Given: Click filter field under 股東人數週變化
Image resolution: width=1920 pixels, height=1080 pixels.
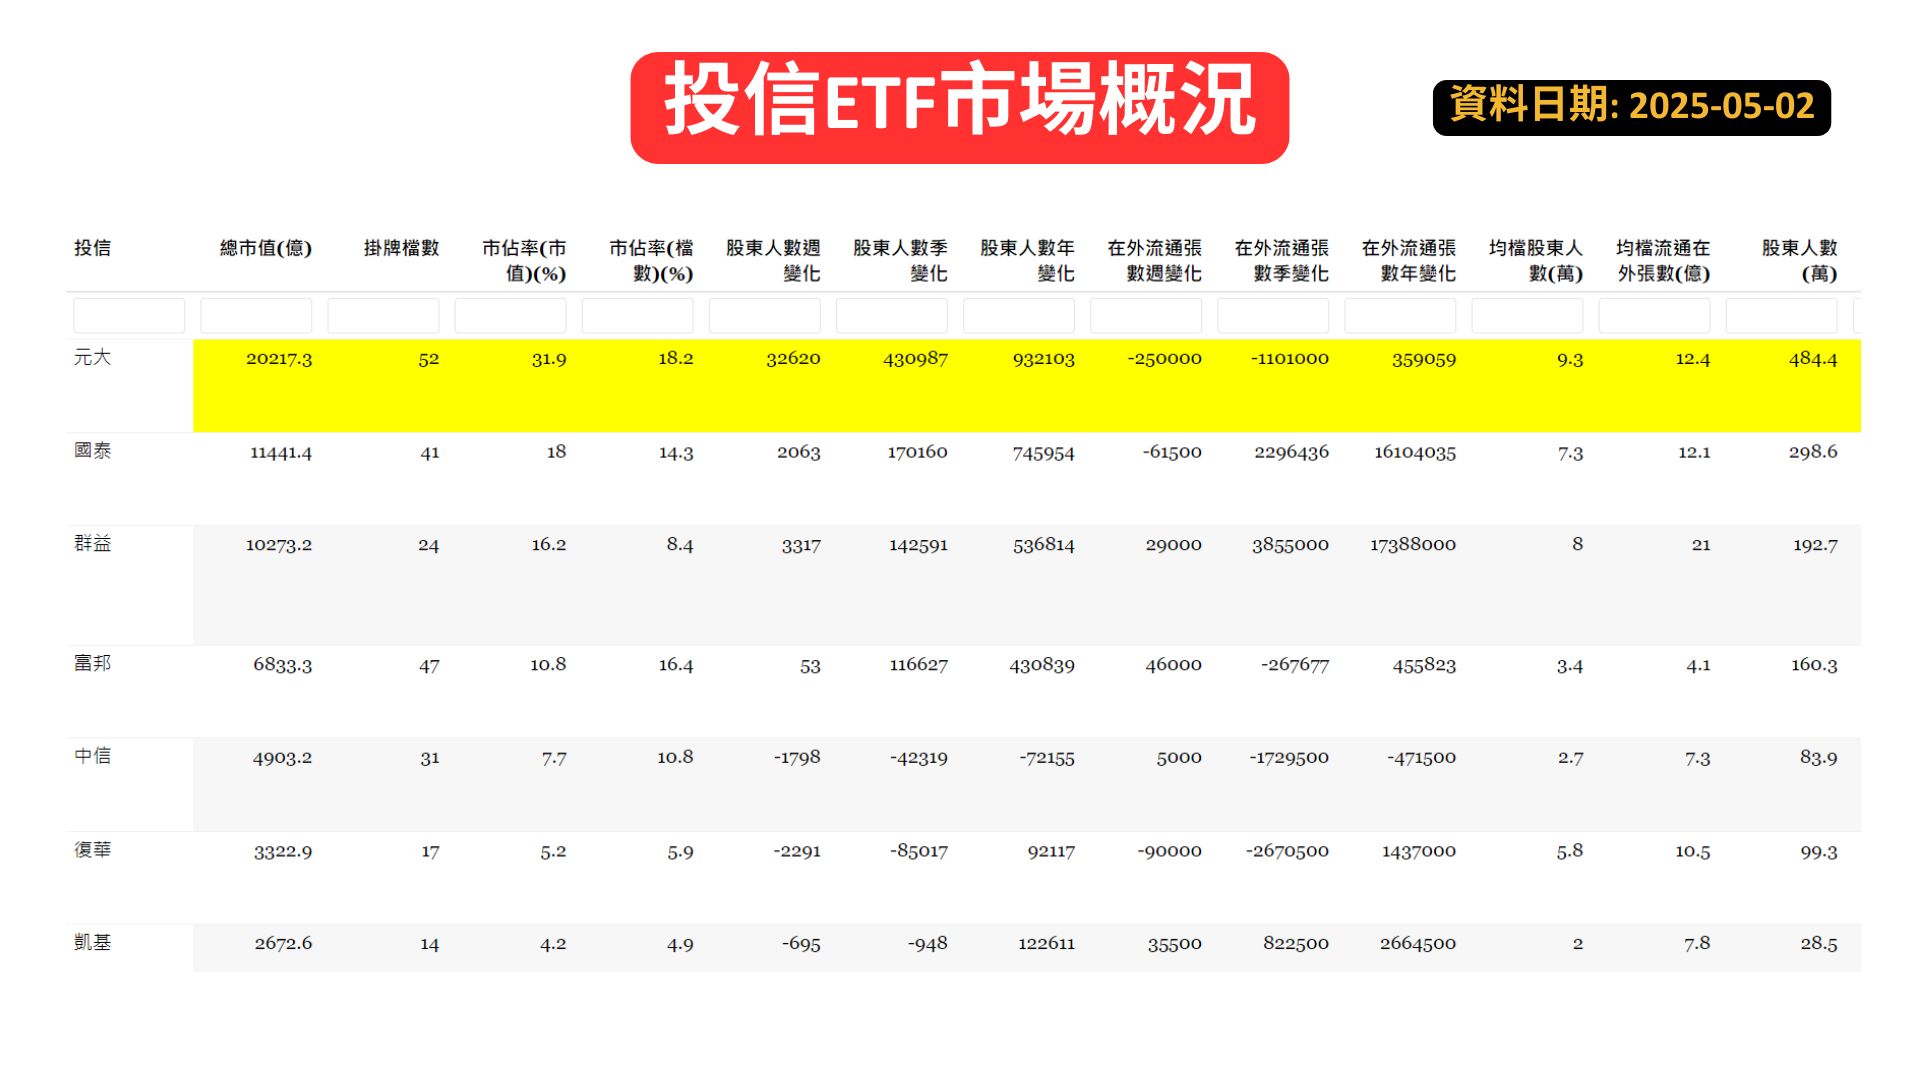Looking at the screenshot, I should click(764, 316).
